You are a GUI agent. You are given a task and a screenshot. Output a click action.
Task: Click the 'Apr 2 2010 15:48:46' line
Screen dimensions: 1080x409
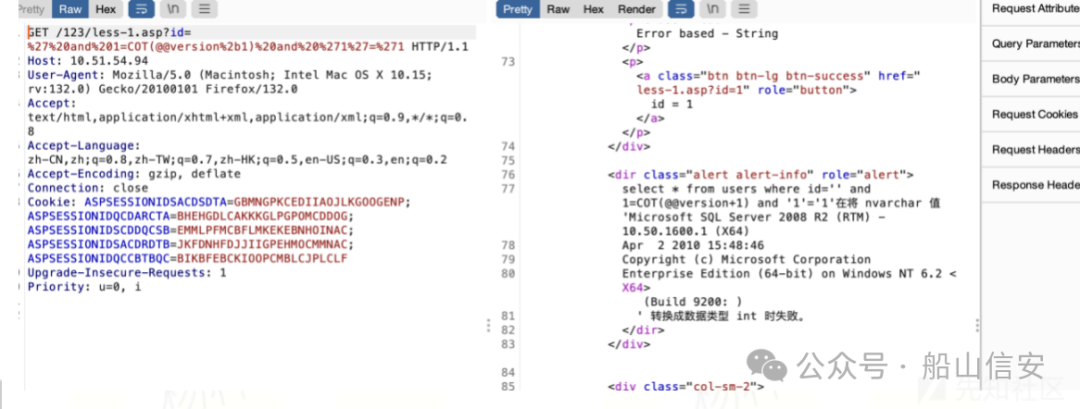(693, 245)
